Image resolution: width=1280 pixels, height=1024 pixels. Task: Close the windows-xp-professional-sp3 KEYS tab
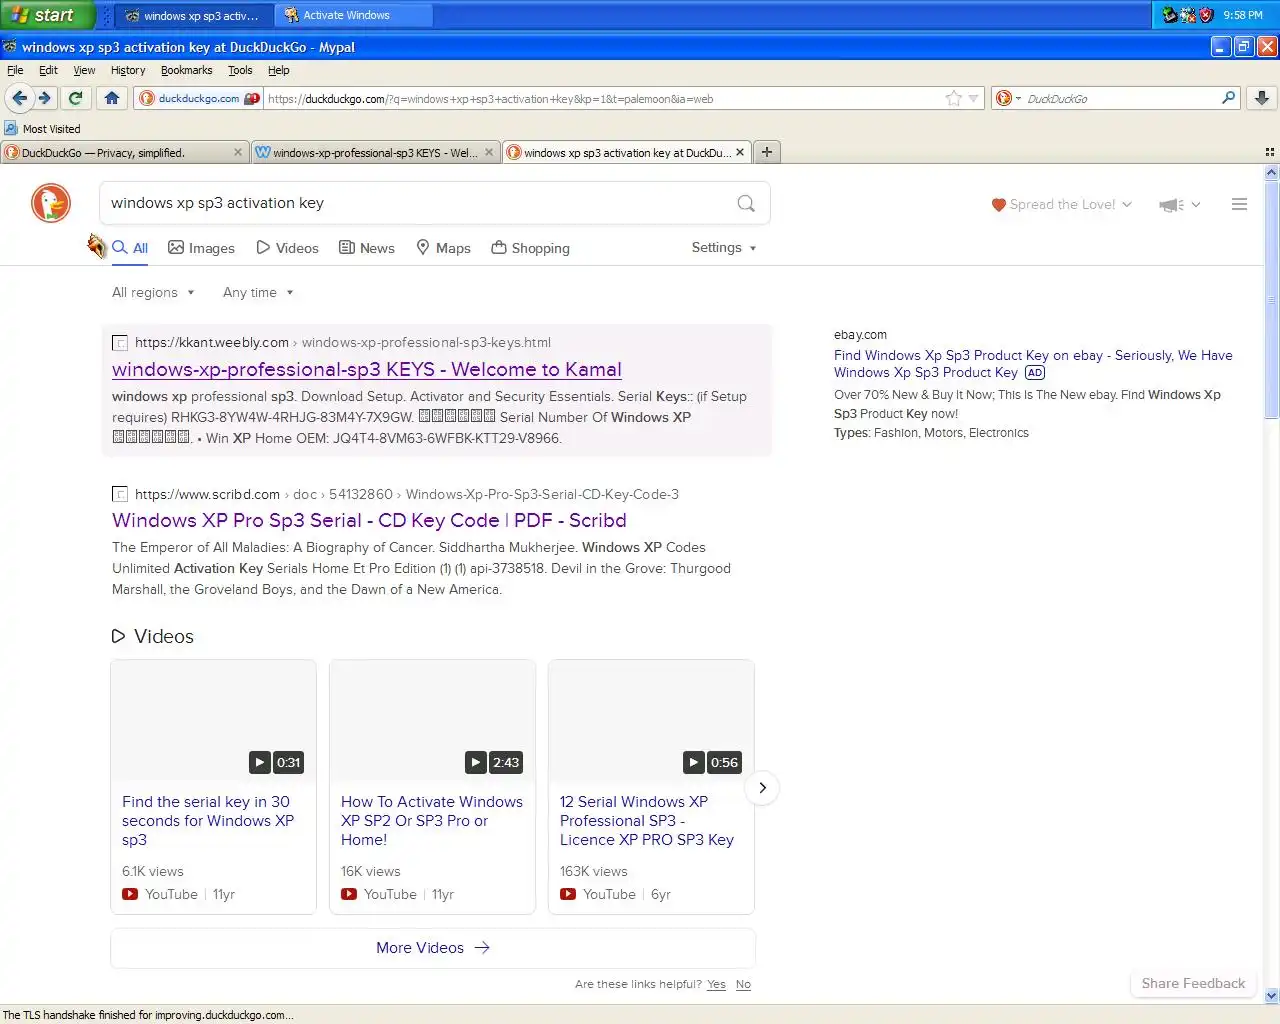coord(489,153)
